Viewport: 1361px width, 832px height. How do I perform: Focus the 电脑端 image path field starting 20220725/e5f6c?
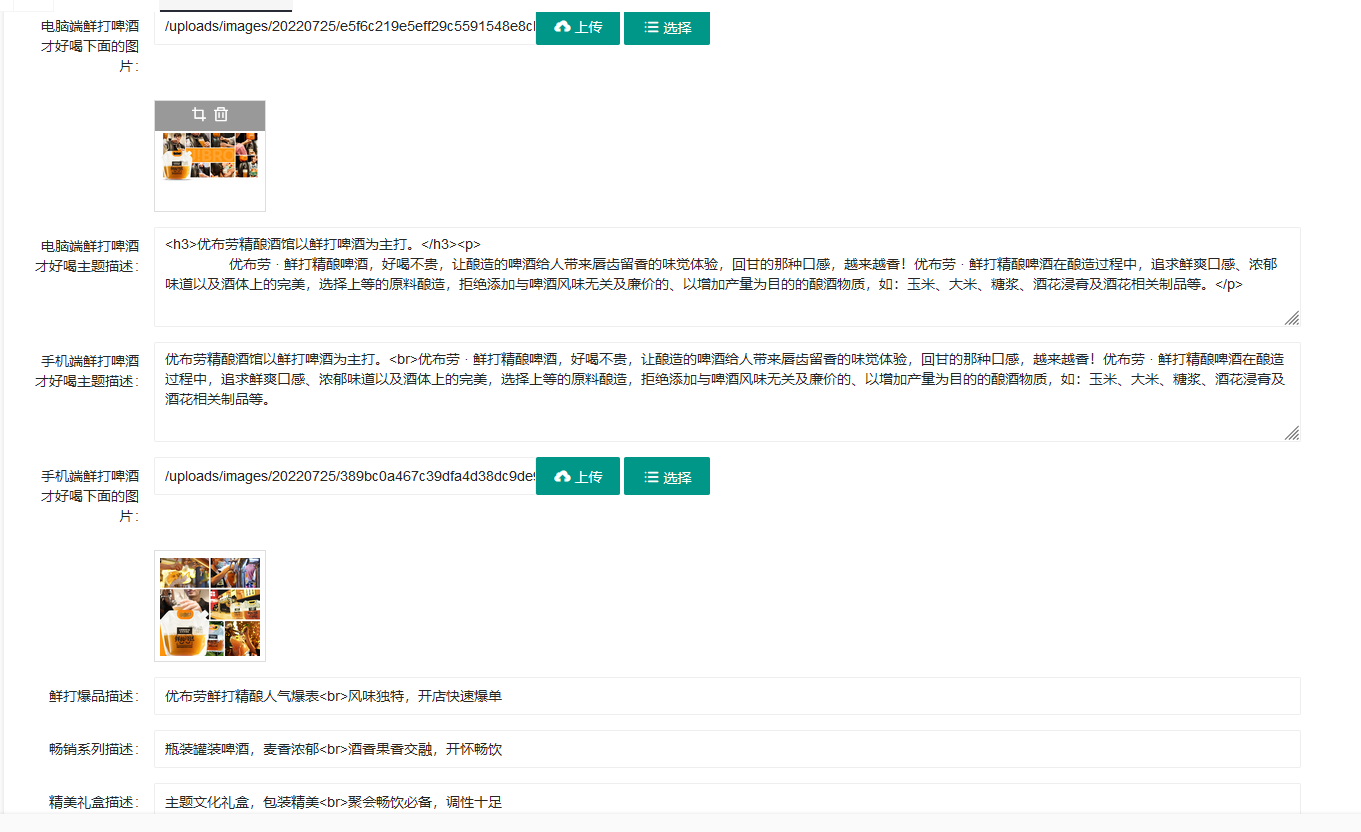(345, 27)
